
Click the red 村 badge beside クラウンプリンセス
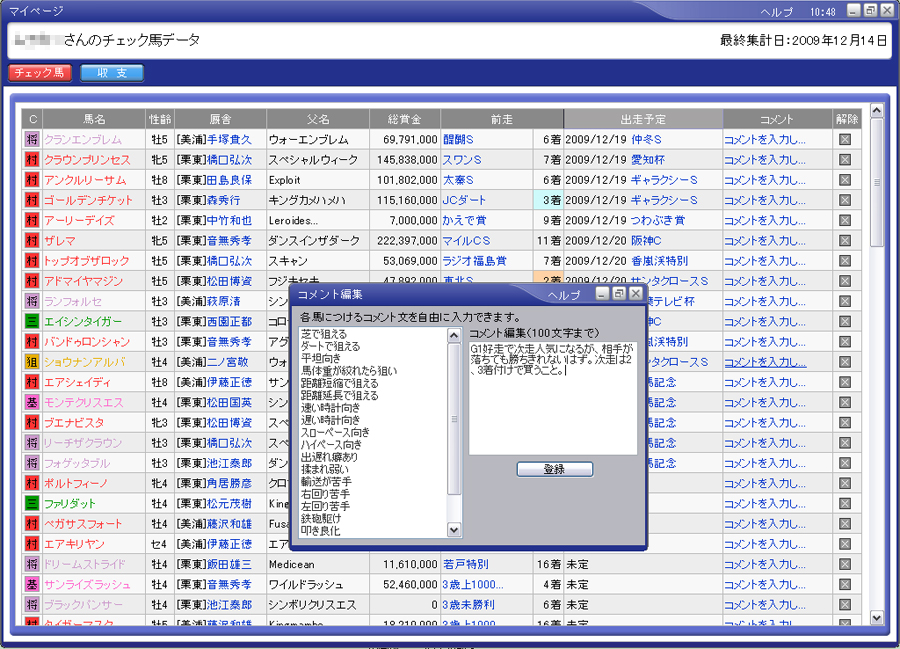tap(32, 160)
